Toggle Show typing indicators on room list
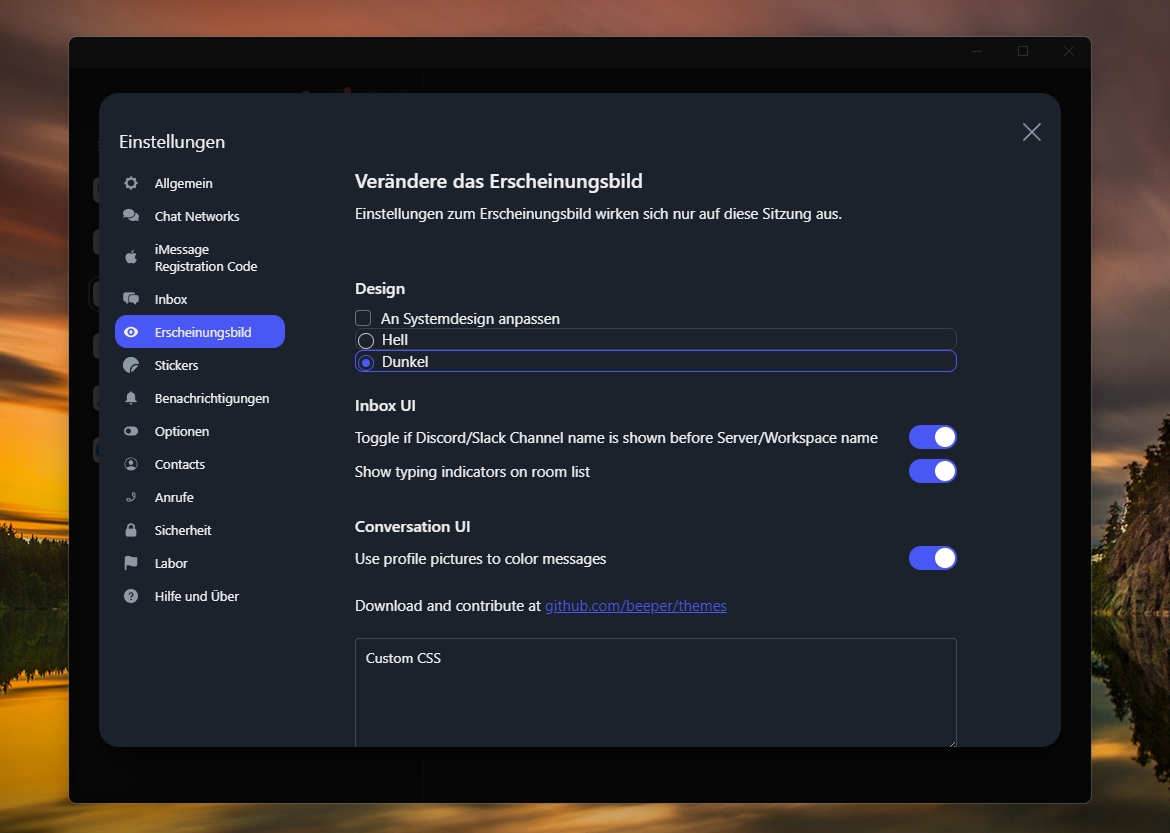Image resolution: width=1170 pixels, height=833 pixels. [932, 471]
